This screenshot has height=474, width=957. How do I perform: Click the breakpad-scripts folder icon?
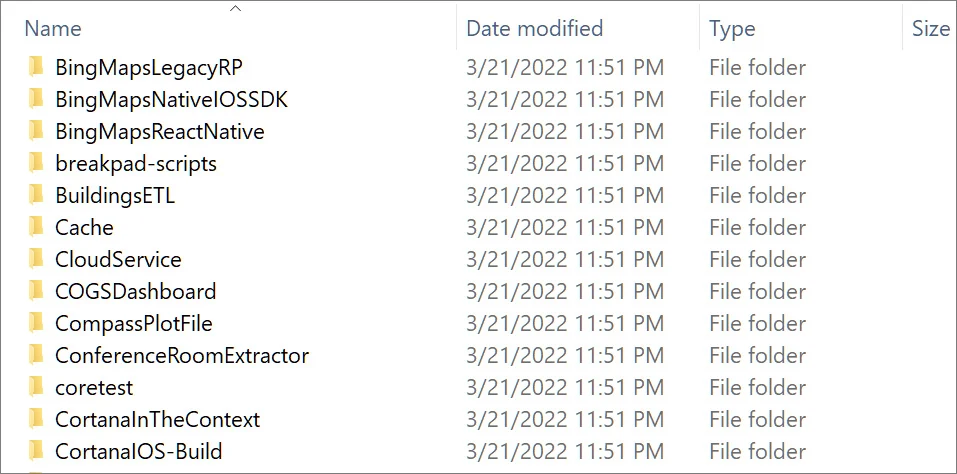(37, 164)
